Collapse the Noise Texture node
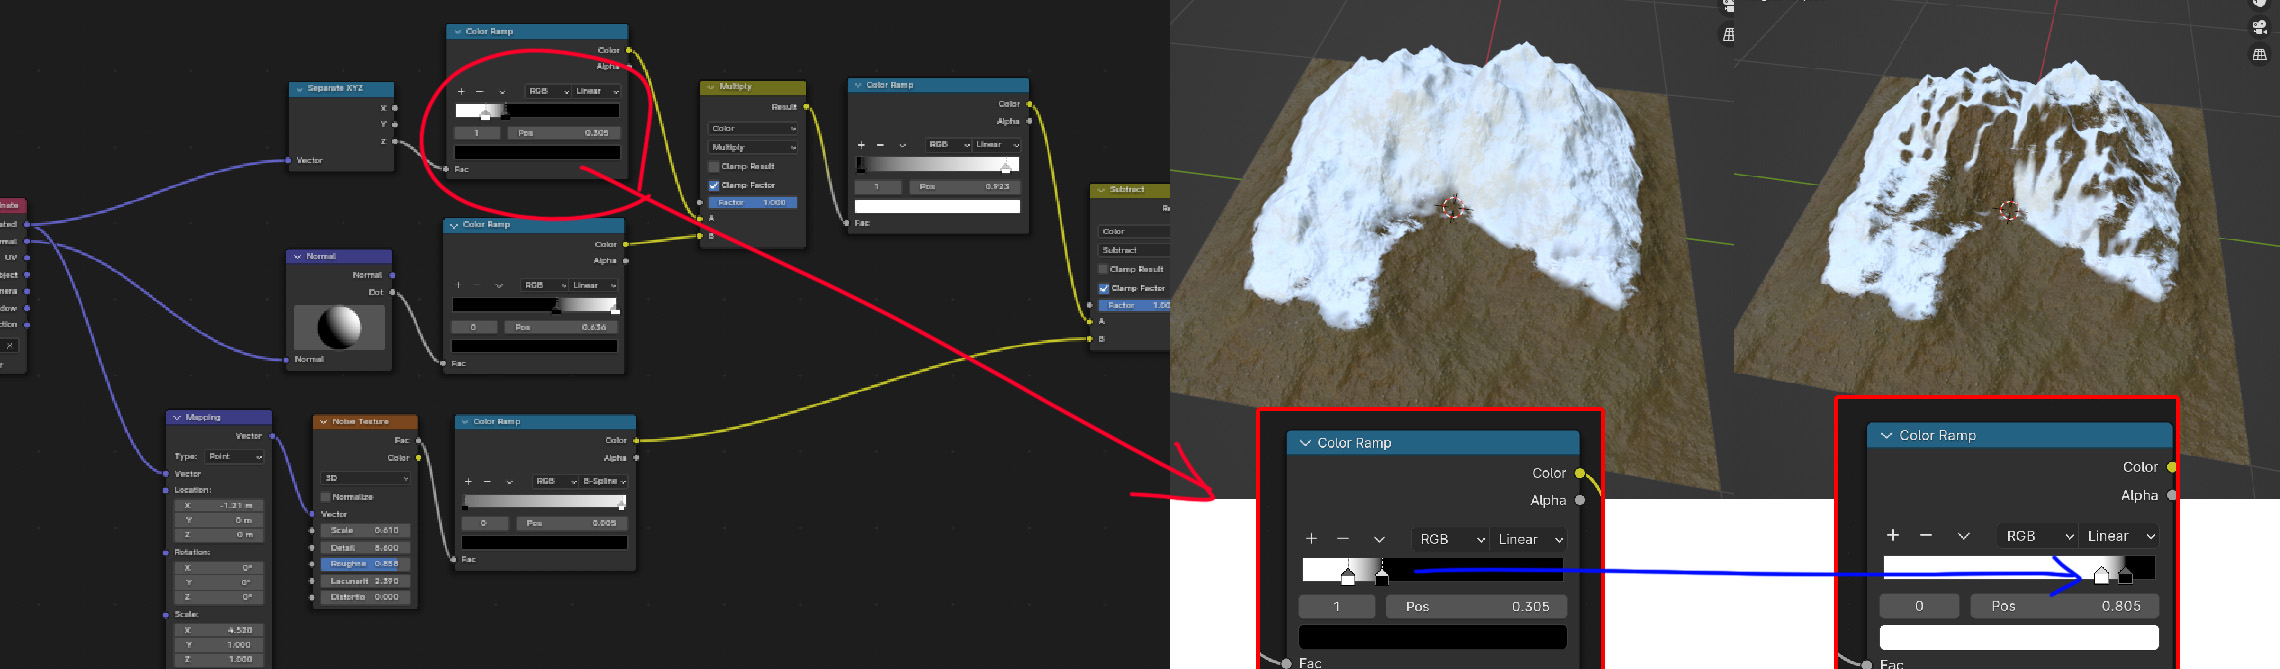This screenshot has width=2280, height=669. click(324, 422)
